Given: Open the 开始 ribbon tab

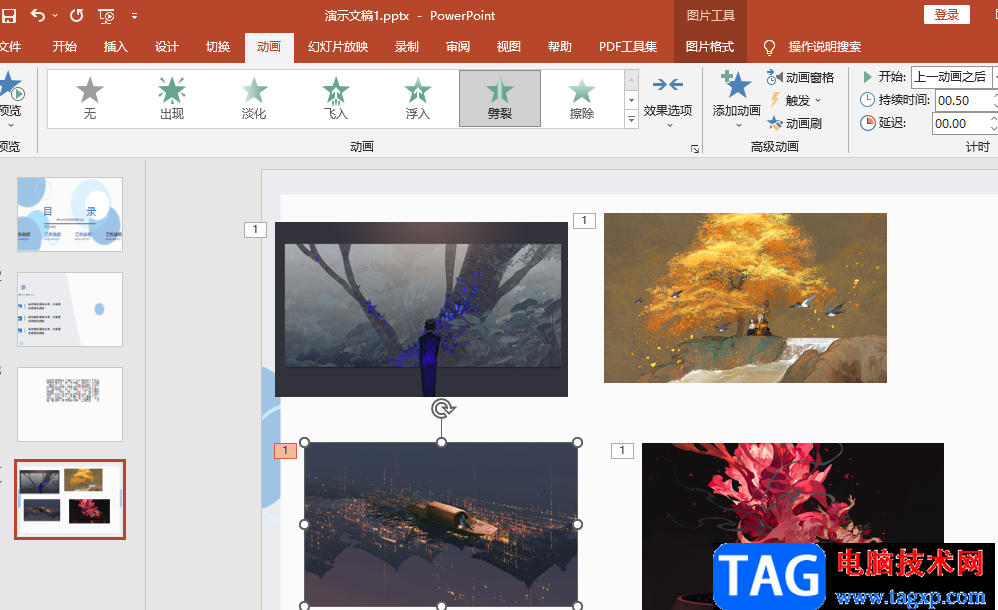Looking at the screenshot, I should point(64,46).
